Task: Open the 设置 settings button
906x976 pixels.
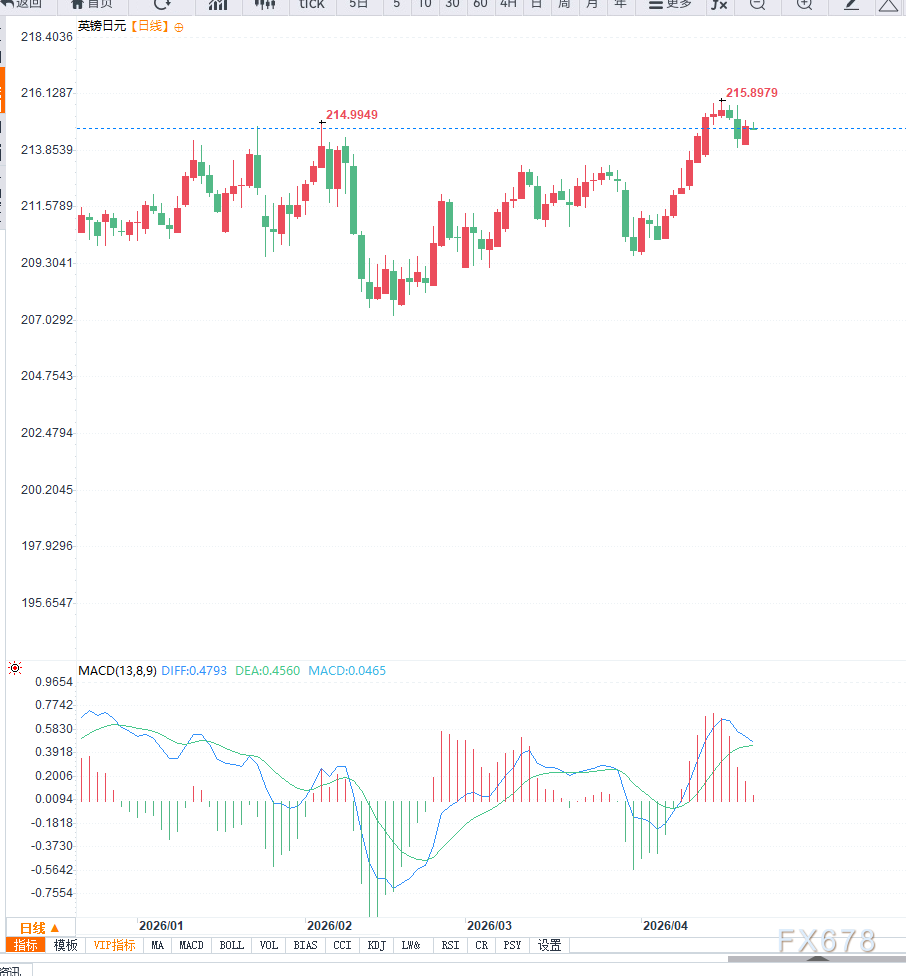Action: pos(549,945)
